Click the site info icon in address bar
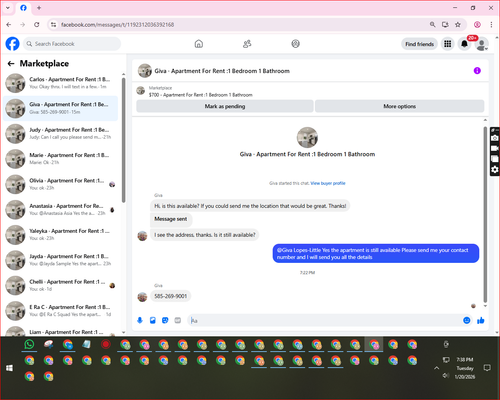Image resolution: width=500 pixels, height=400 pixels. tap(53, 24)
